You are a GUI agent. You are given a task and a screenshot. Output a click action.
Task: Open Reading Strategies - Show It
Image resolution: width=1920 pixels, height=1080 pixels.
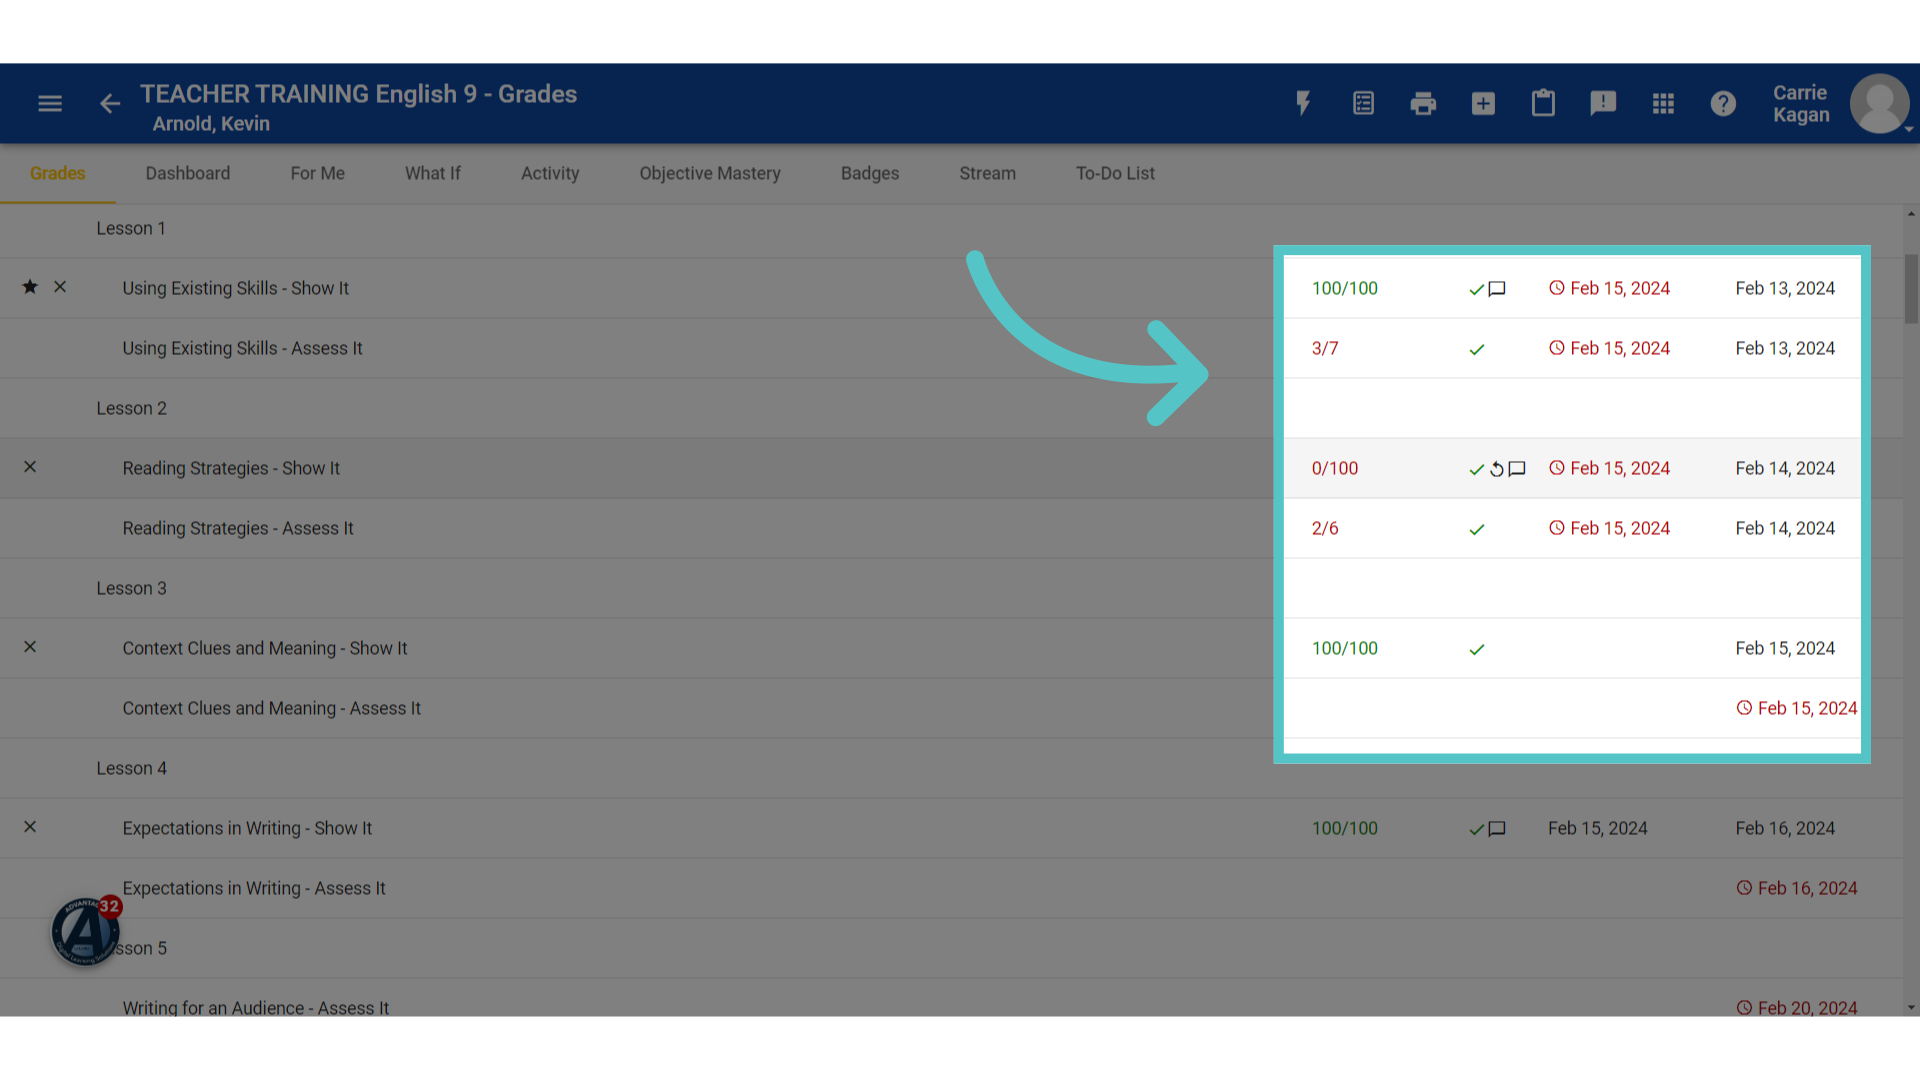click(231, 468)
